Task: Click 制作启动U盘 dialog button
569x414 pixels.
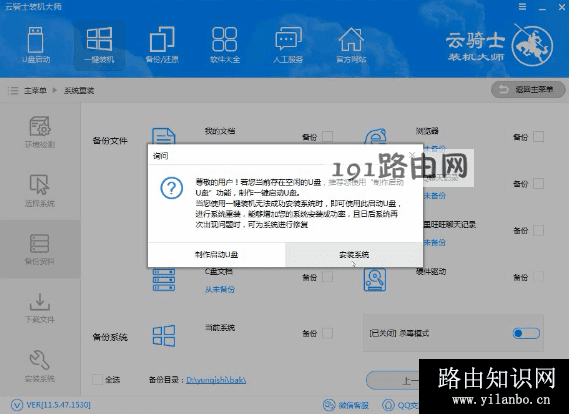Action: click(217, 255)
